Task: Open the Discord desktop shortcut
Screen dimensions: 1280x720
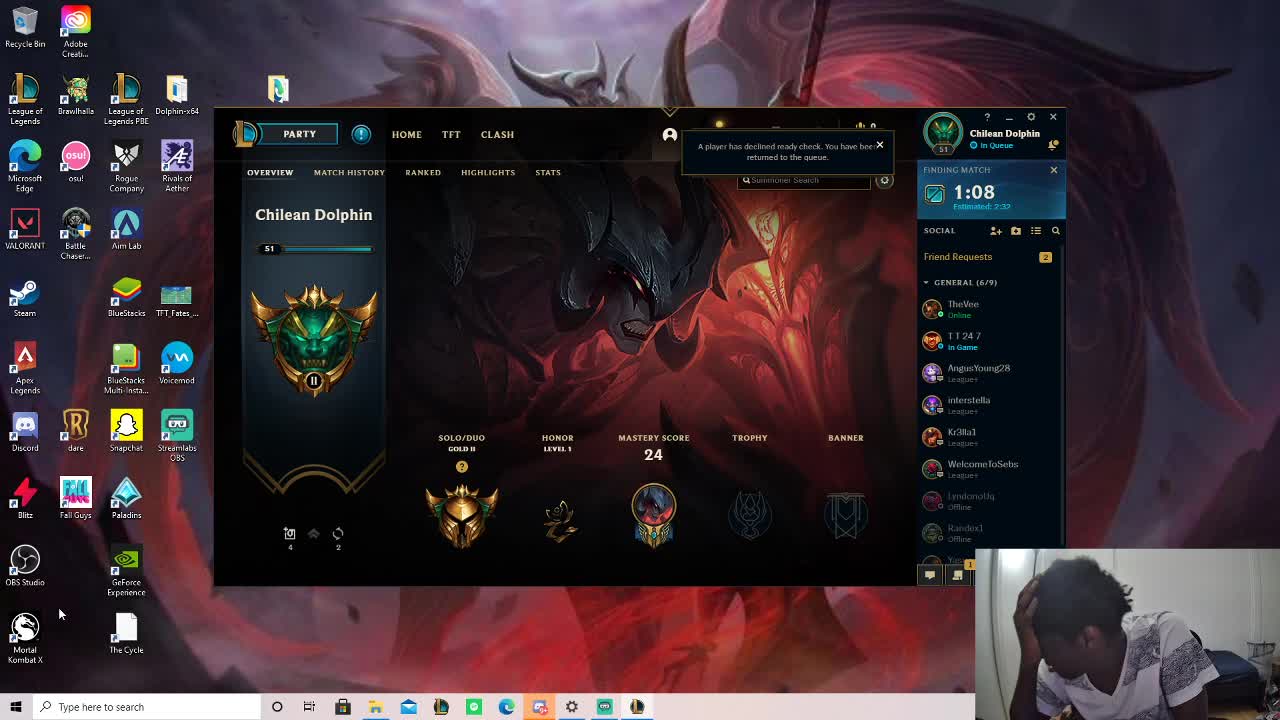Action: click(25, 432)
